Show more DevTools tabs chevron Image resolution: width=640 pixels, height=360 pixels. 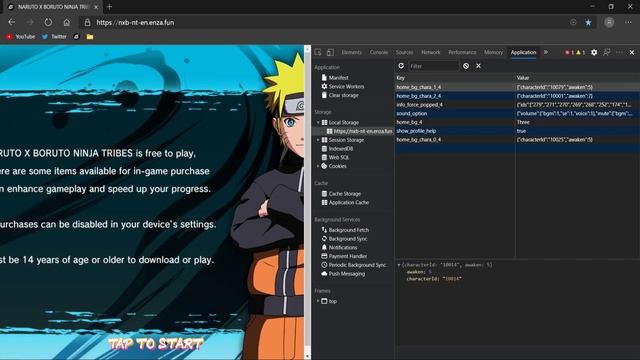click(546, 52)
